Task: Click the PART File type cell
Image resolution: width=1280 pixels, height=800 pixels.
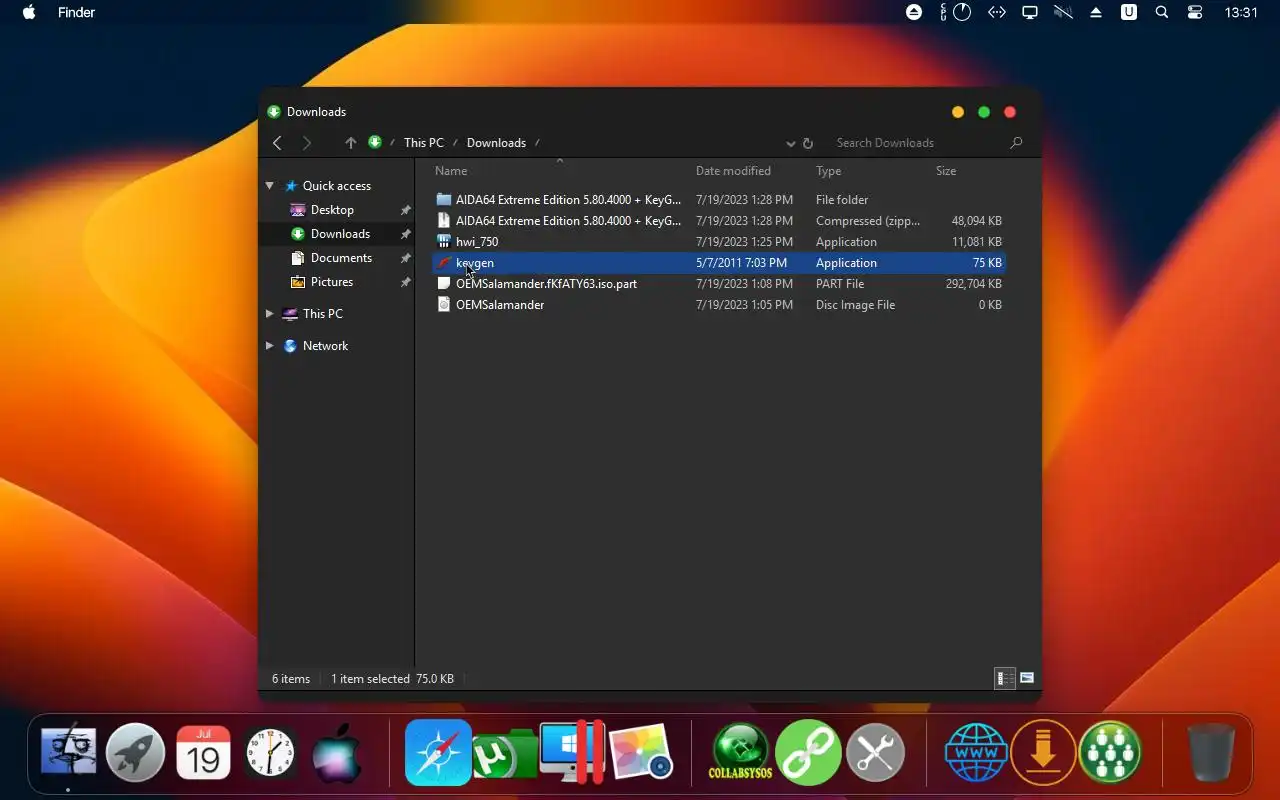Action: 840,284
